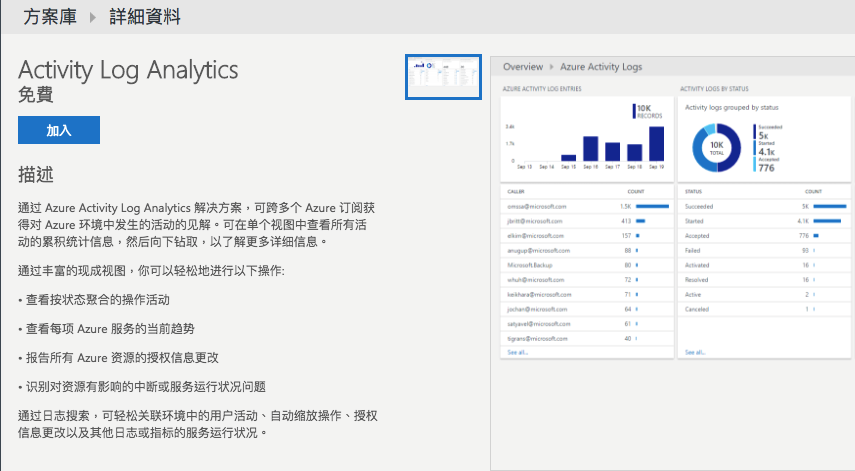The width and height of the screenshot is (855, 471).
Task: Select the 詳細資料 breadcrumb item
Action: click(x=144, y=17)
